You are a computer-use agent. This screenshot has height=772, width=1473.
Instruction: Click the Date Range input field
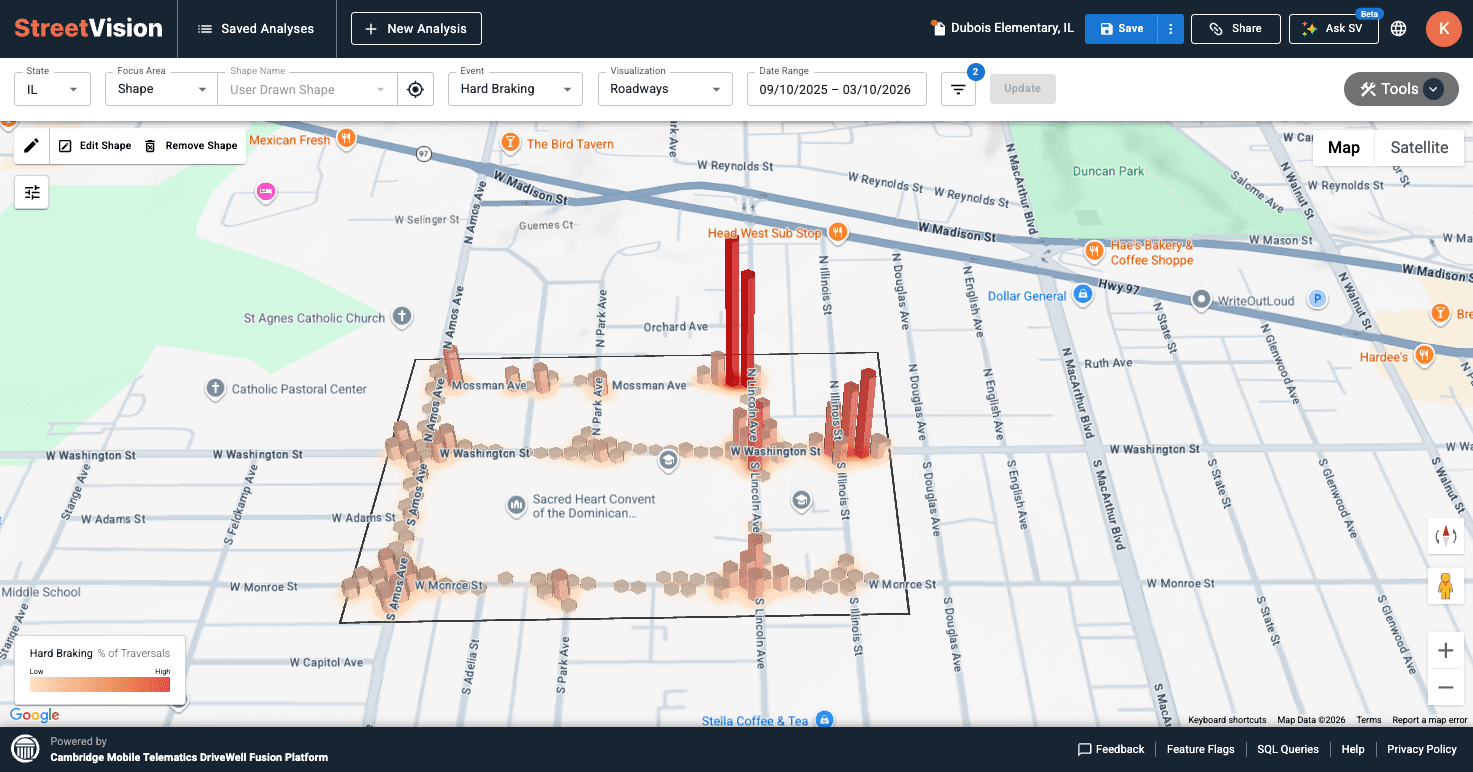pos(836,89)
